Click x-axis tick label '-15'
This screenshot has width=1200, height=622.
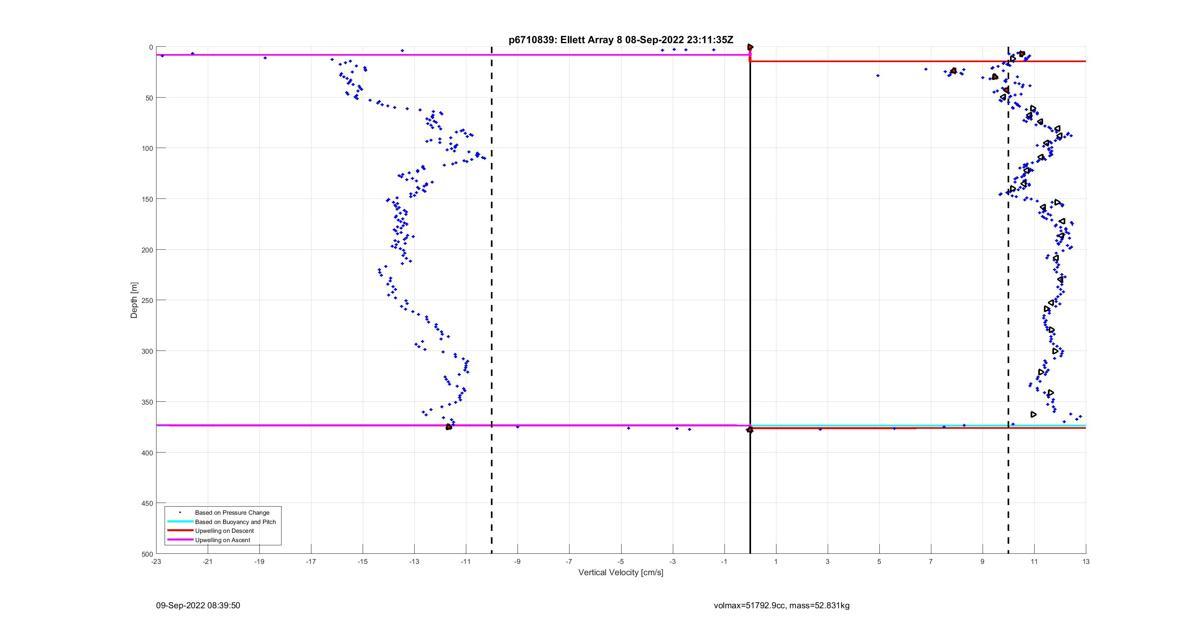tap(363, 562)
